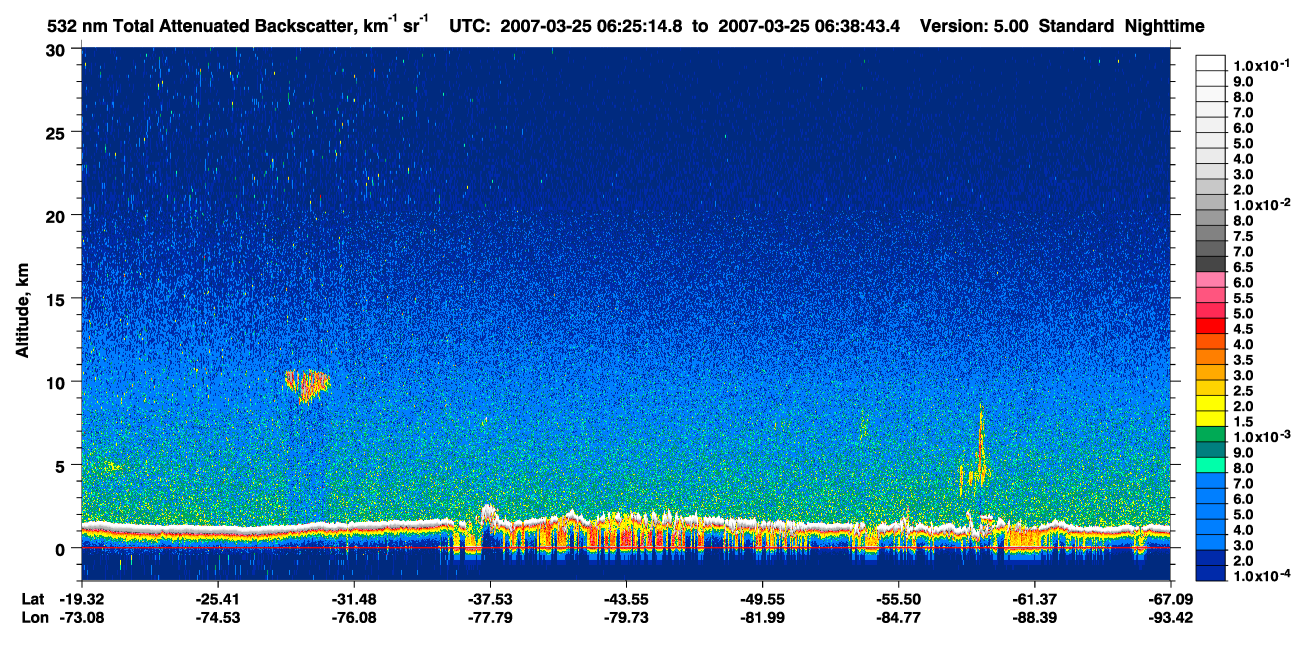Click the longitude value '-88.39'
The width and height of the screenshot is (1300, 667).
[x=1035, y=617]
